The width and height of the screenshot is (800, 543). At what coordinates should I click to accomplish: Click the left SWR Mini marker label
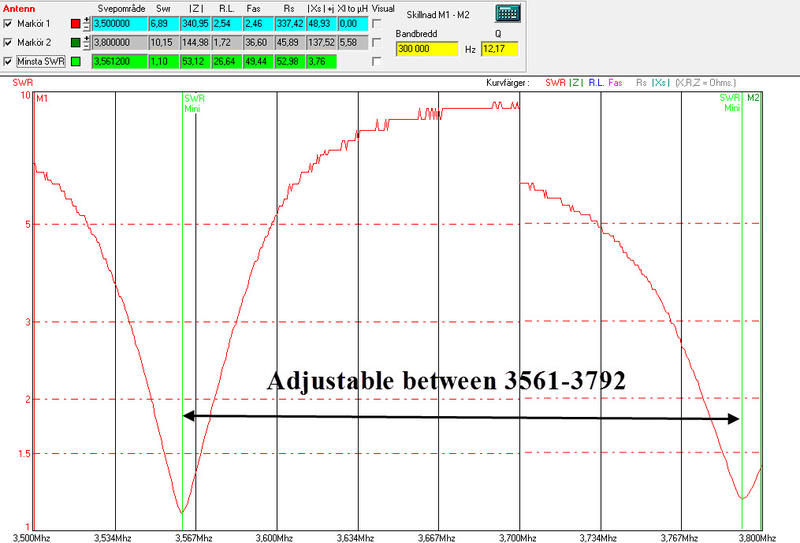coord(194,103)
